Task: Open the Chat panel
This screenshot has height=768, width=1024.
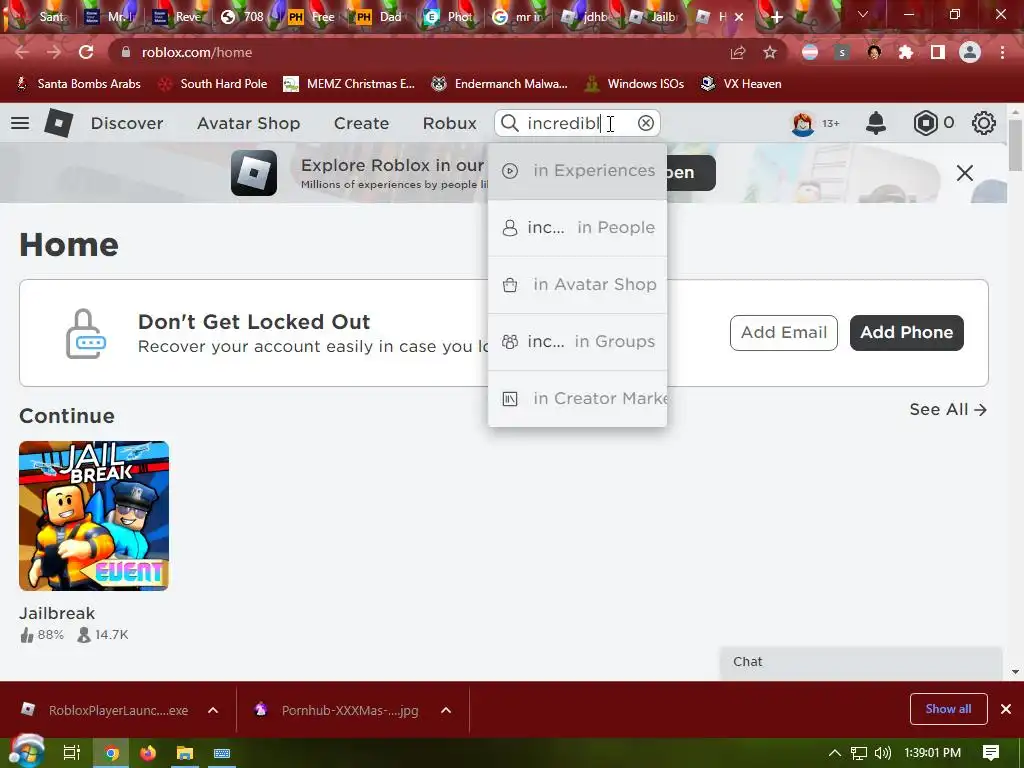Action: point(861,662)
